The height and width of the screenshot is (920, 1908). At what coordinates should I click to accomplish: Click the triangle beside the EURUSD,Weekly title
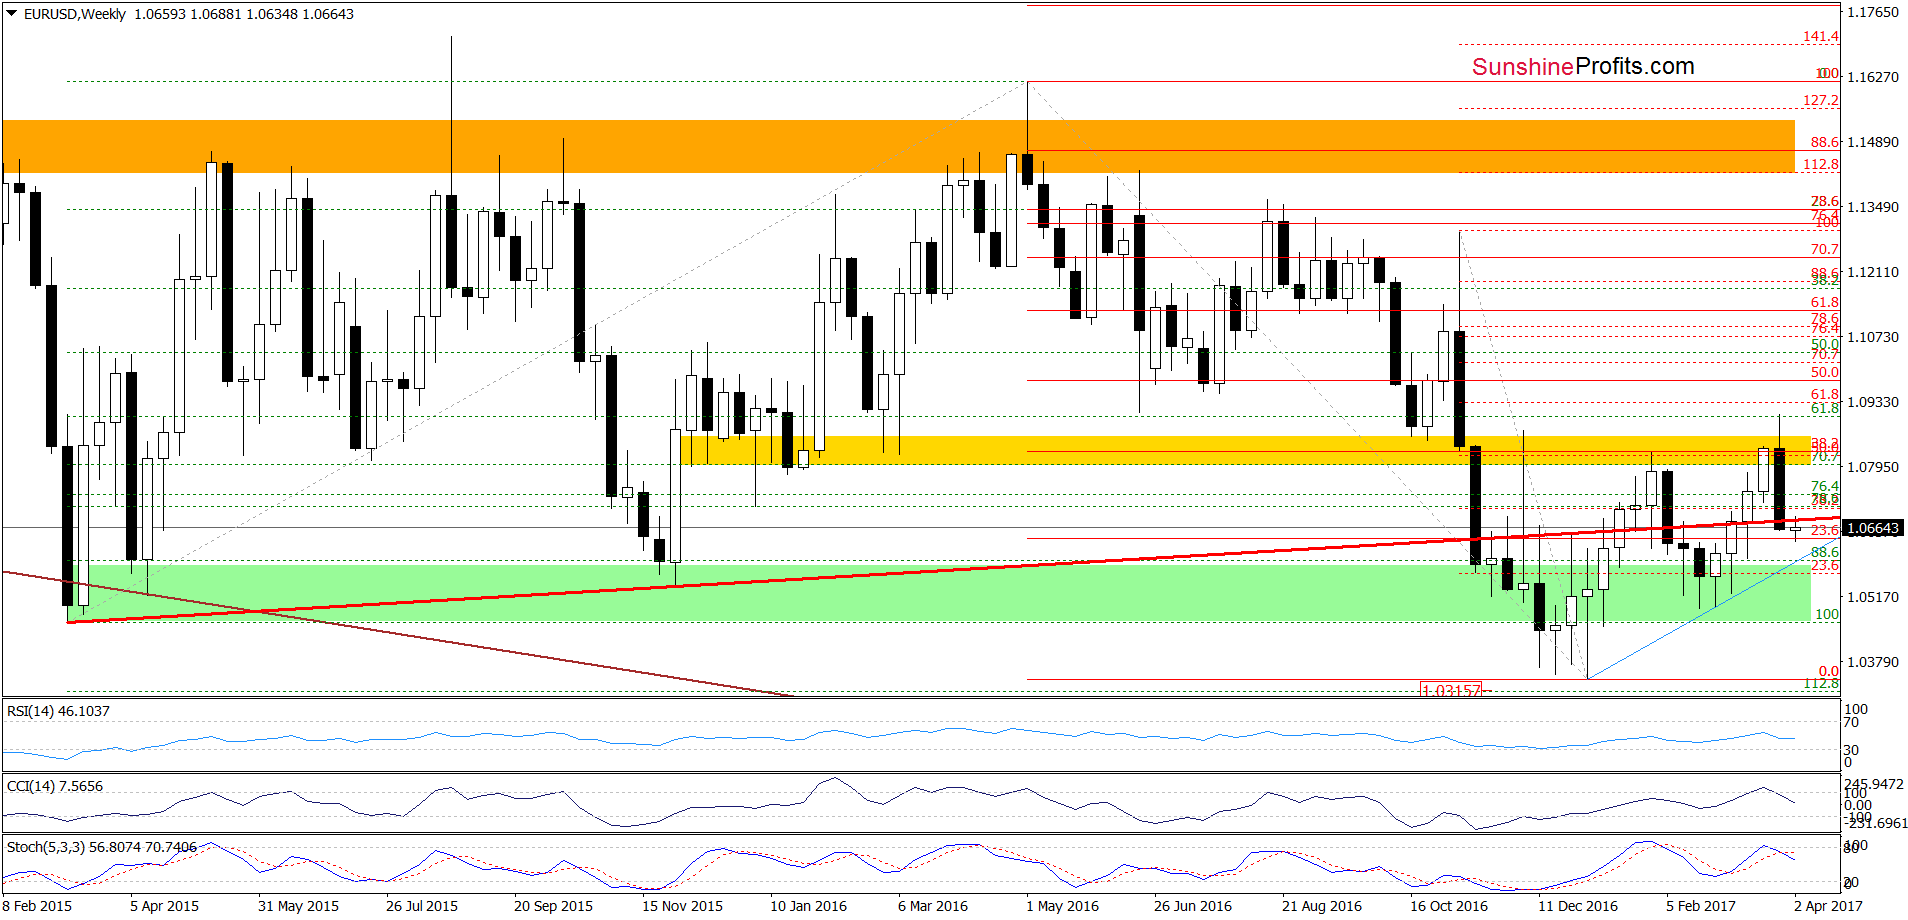click(12, 14)
